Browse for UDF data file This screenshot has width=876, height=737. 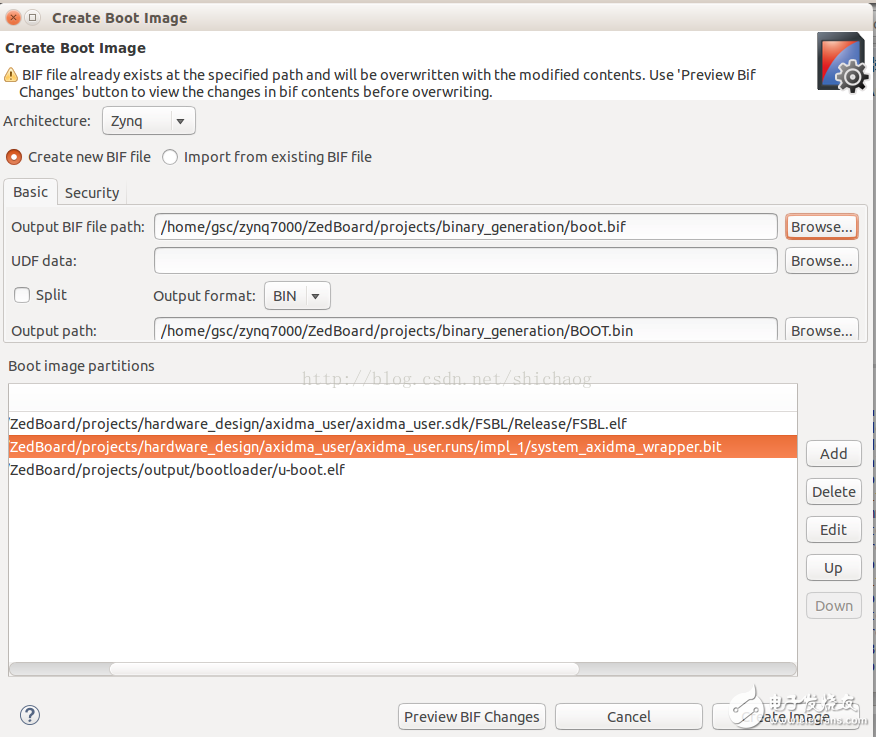click(x=821, y=261)
